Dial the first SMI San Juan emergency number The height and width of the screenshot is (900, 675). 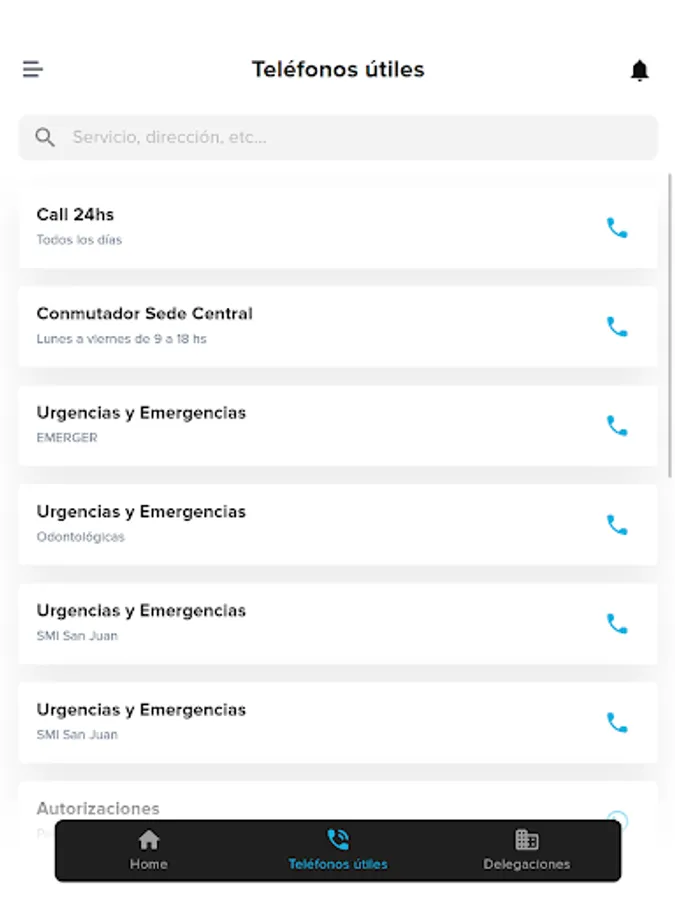(x=618, y=624)
